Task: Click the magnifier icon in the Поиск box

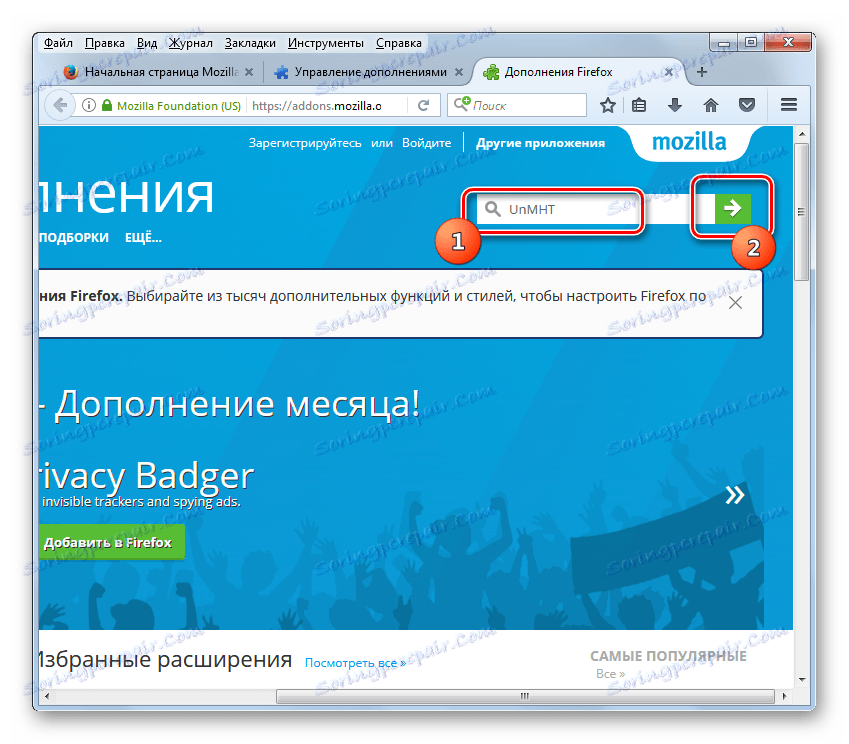Action: [x=462, y=104]
